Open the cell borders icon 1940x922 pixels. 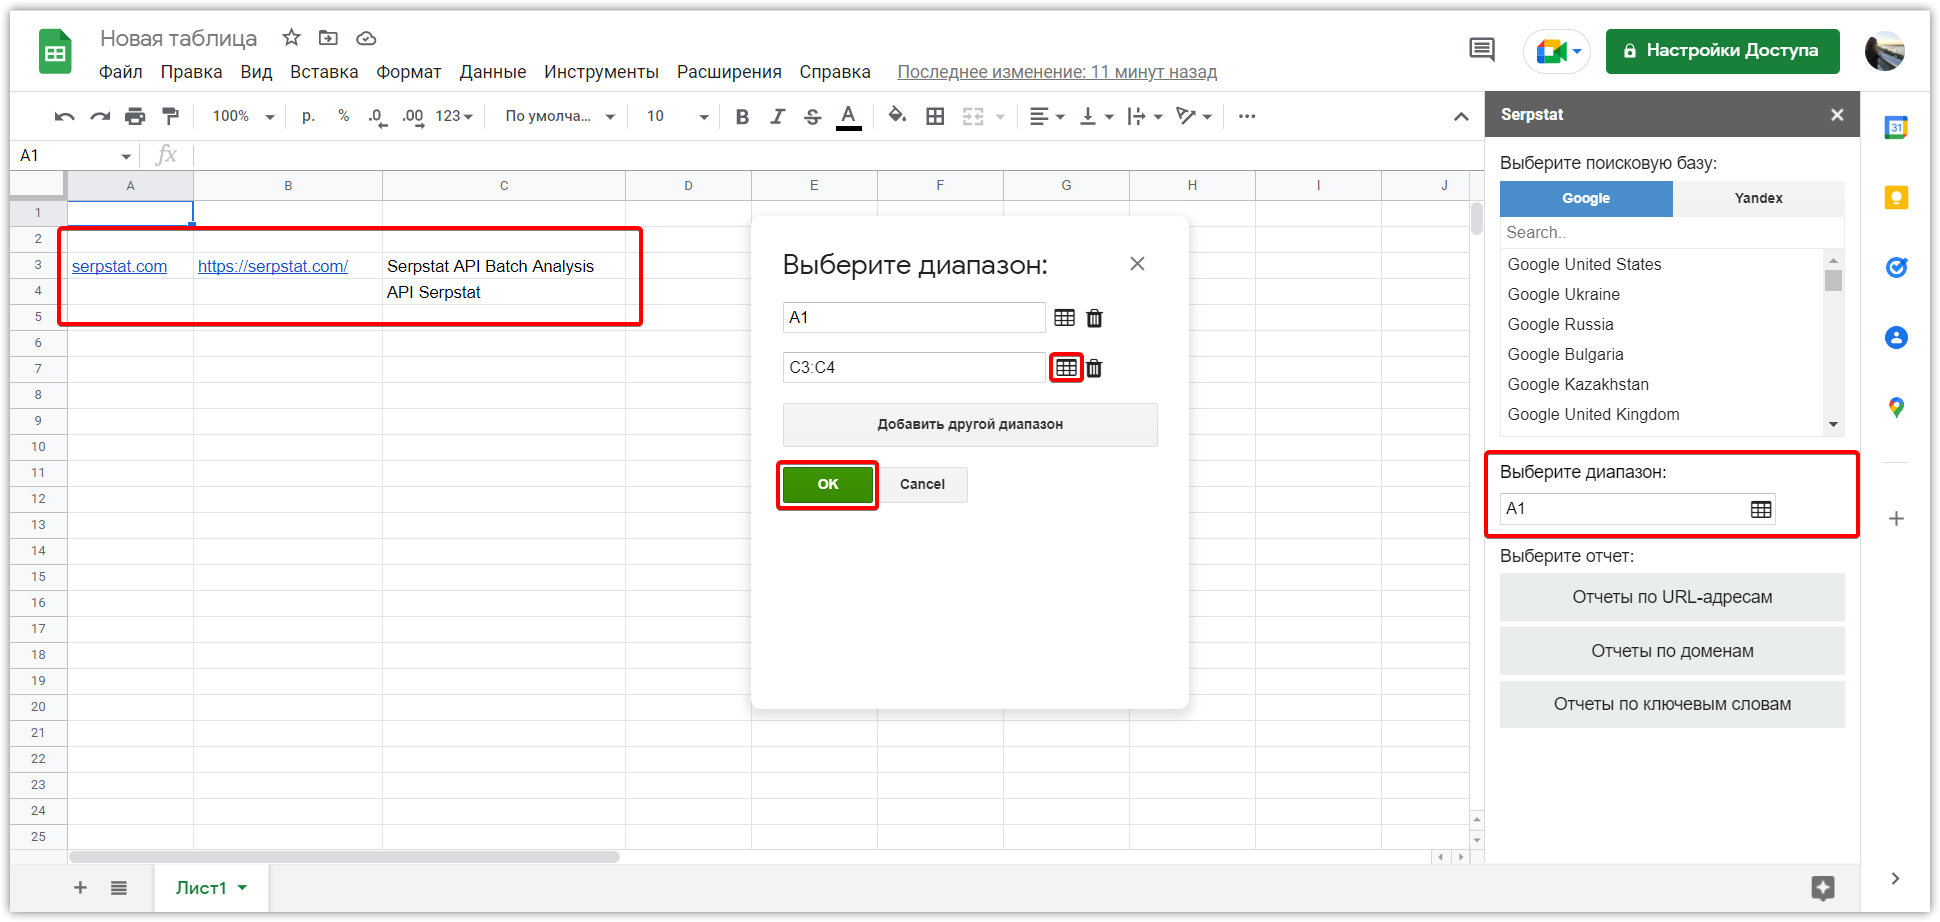pos(935,117)
